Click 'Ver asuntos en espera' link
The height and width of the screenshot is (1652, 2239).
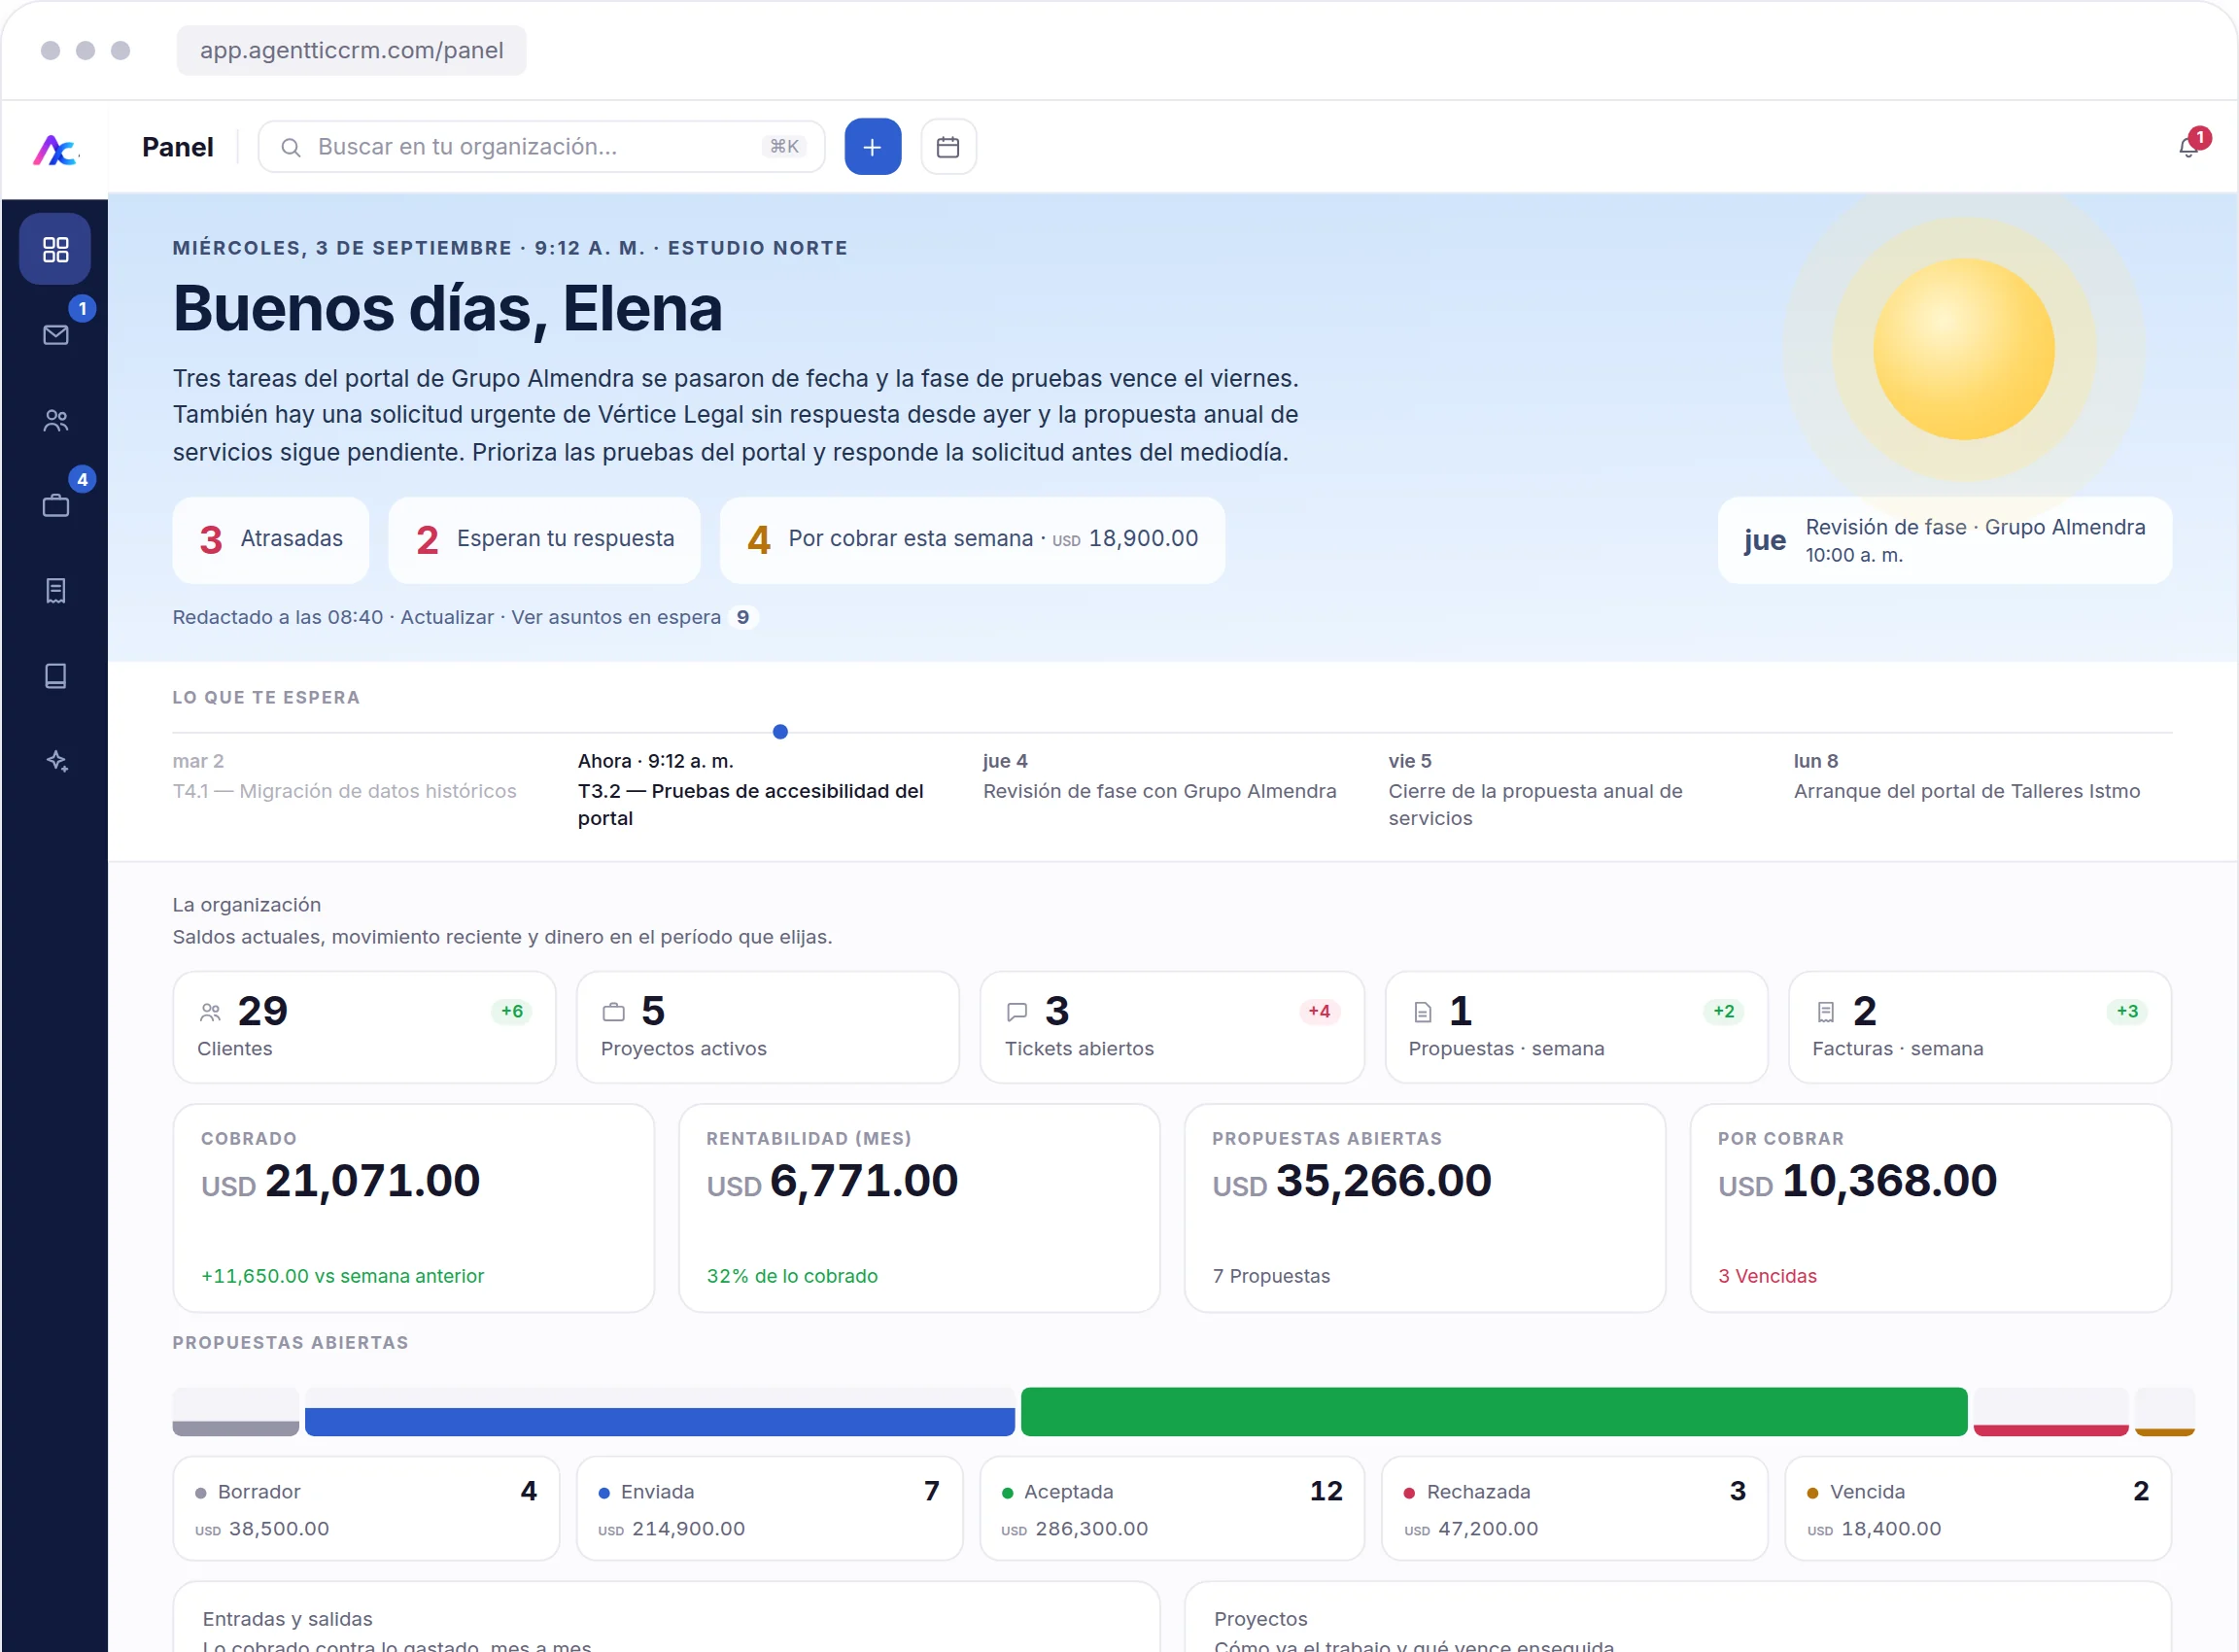615,617
